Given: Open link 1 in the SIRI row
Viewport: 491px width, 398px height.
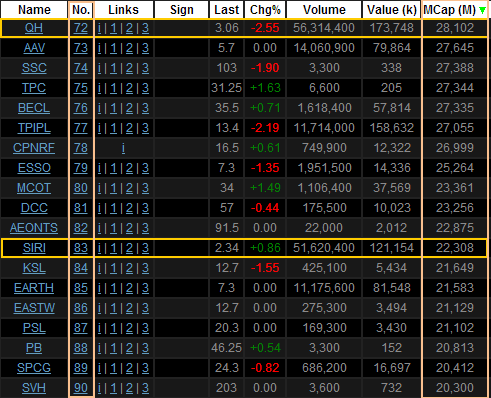Looking at the screenshot, I should [x=113, y=248].
